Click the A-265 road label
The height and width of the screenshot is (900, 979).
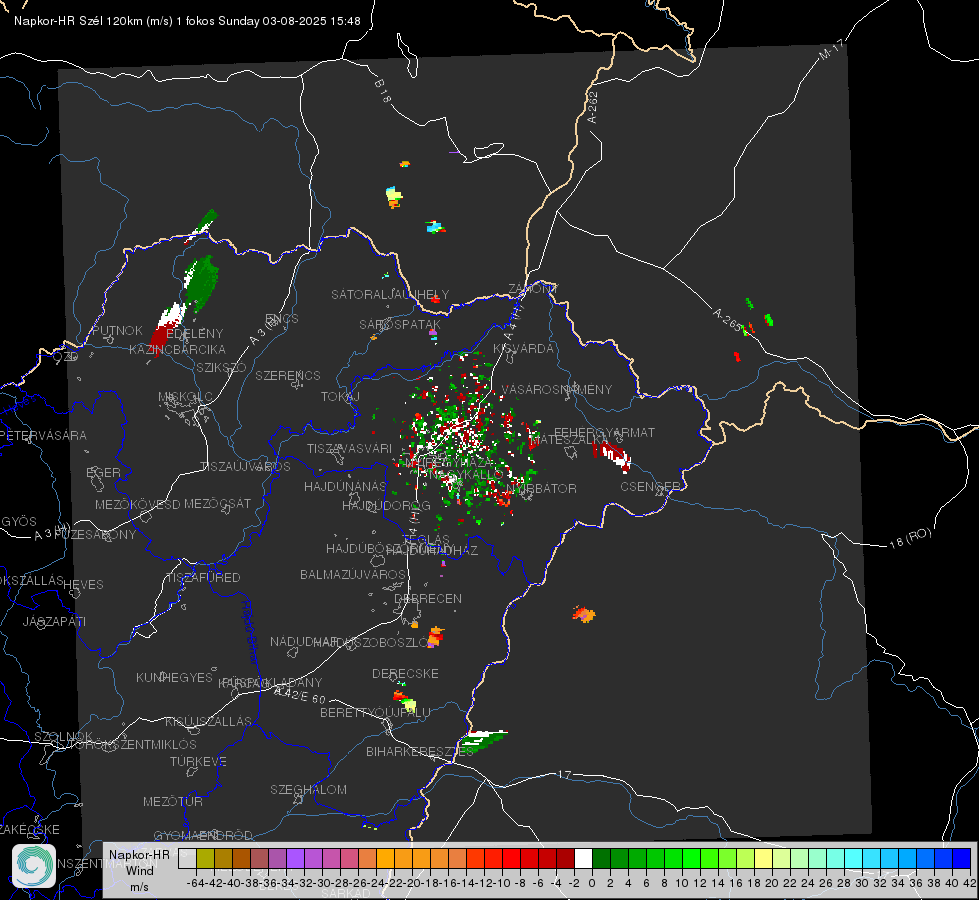pos(727,320)
